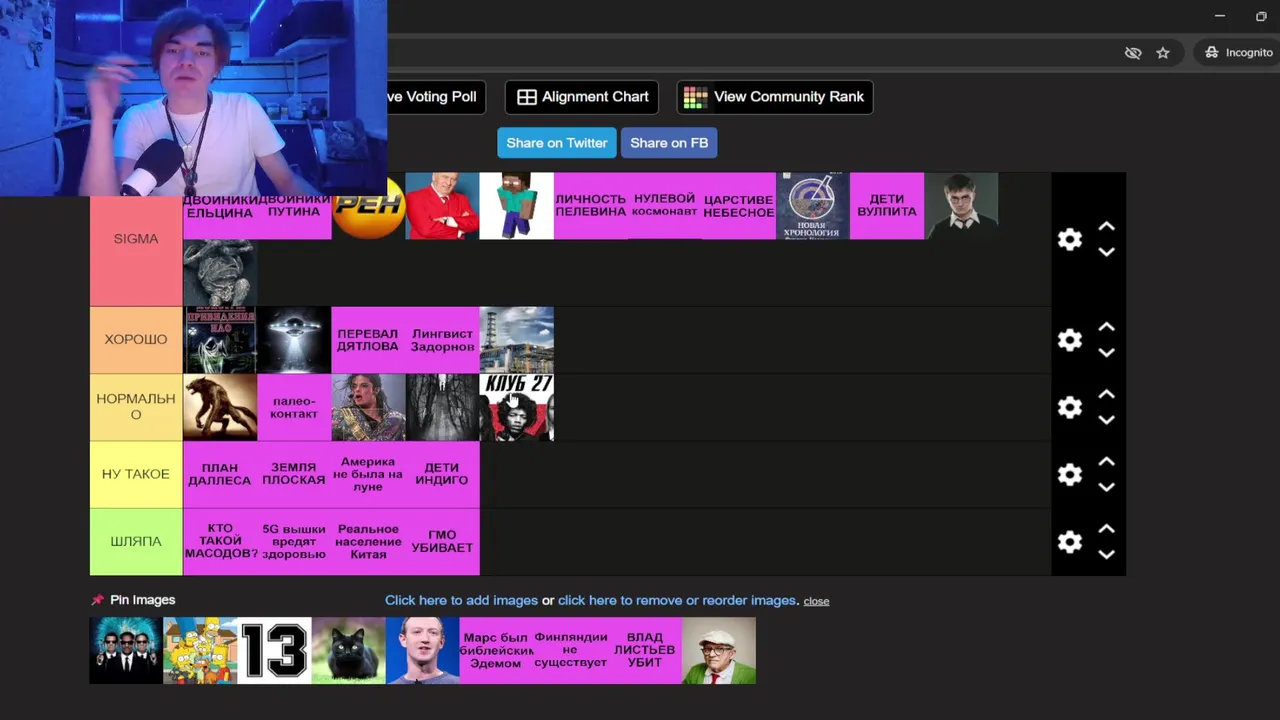Select the Новая Хронология book tile
The height and width of the screenshot is (720, 1280).
click(x=813, y=206)
